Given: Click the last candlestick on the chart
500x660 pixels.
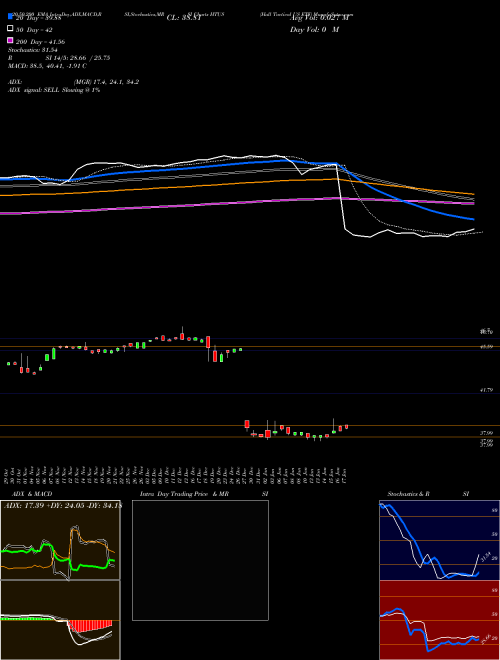Looking at the screenshot, I should point(346,426).
